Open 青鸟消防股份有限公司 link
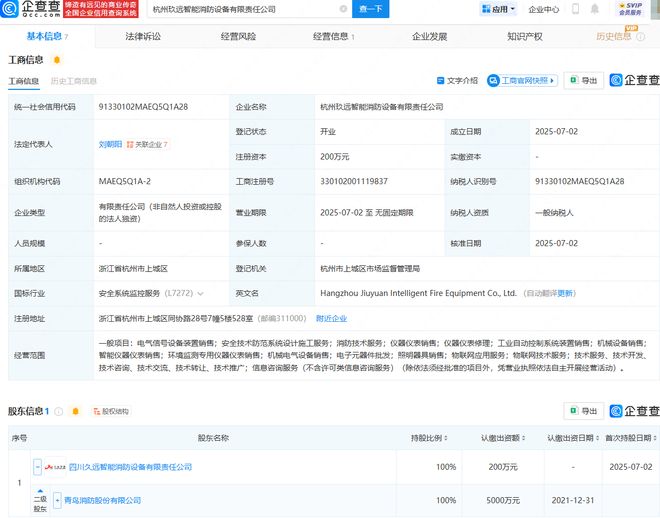 point(102,501)
